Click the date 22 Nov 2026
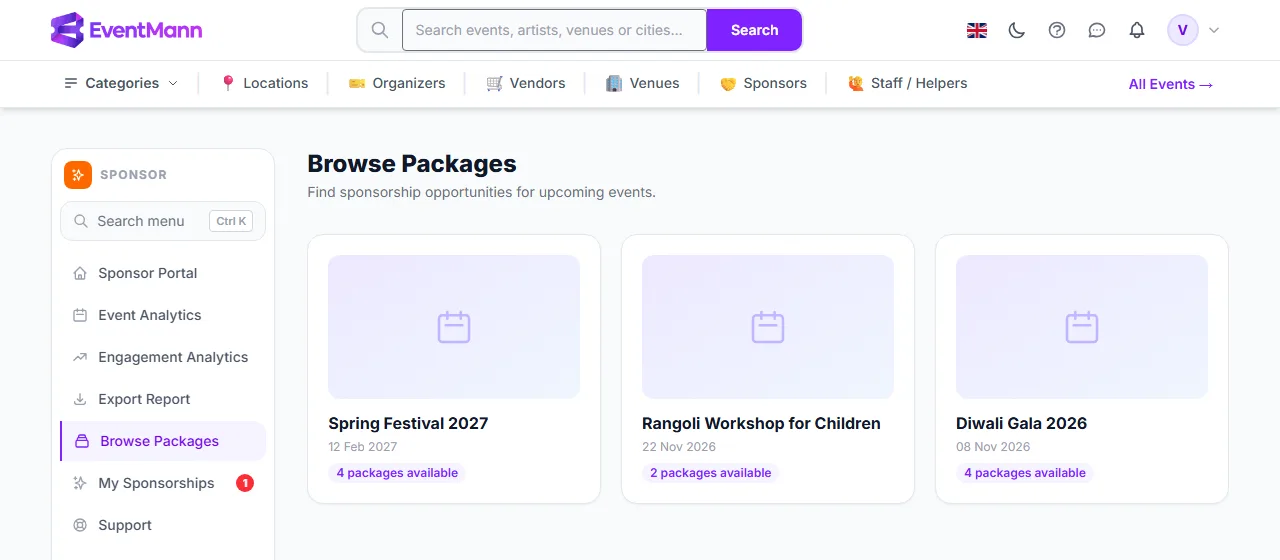The width and height of the screenshot is (1280, 560). click(679, 447)
